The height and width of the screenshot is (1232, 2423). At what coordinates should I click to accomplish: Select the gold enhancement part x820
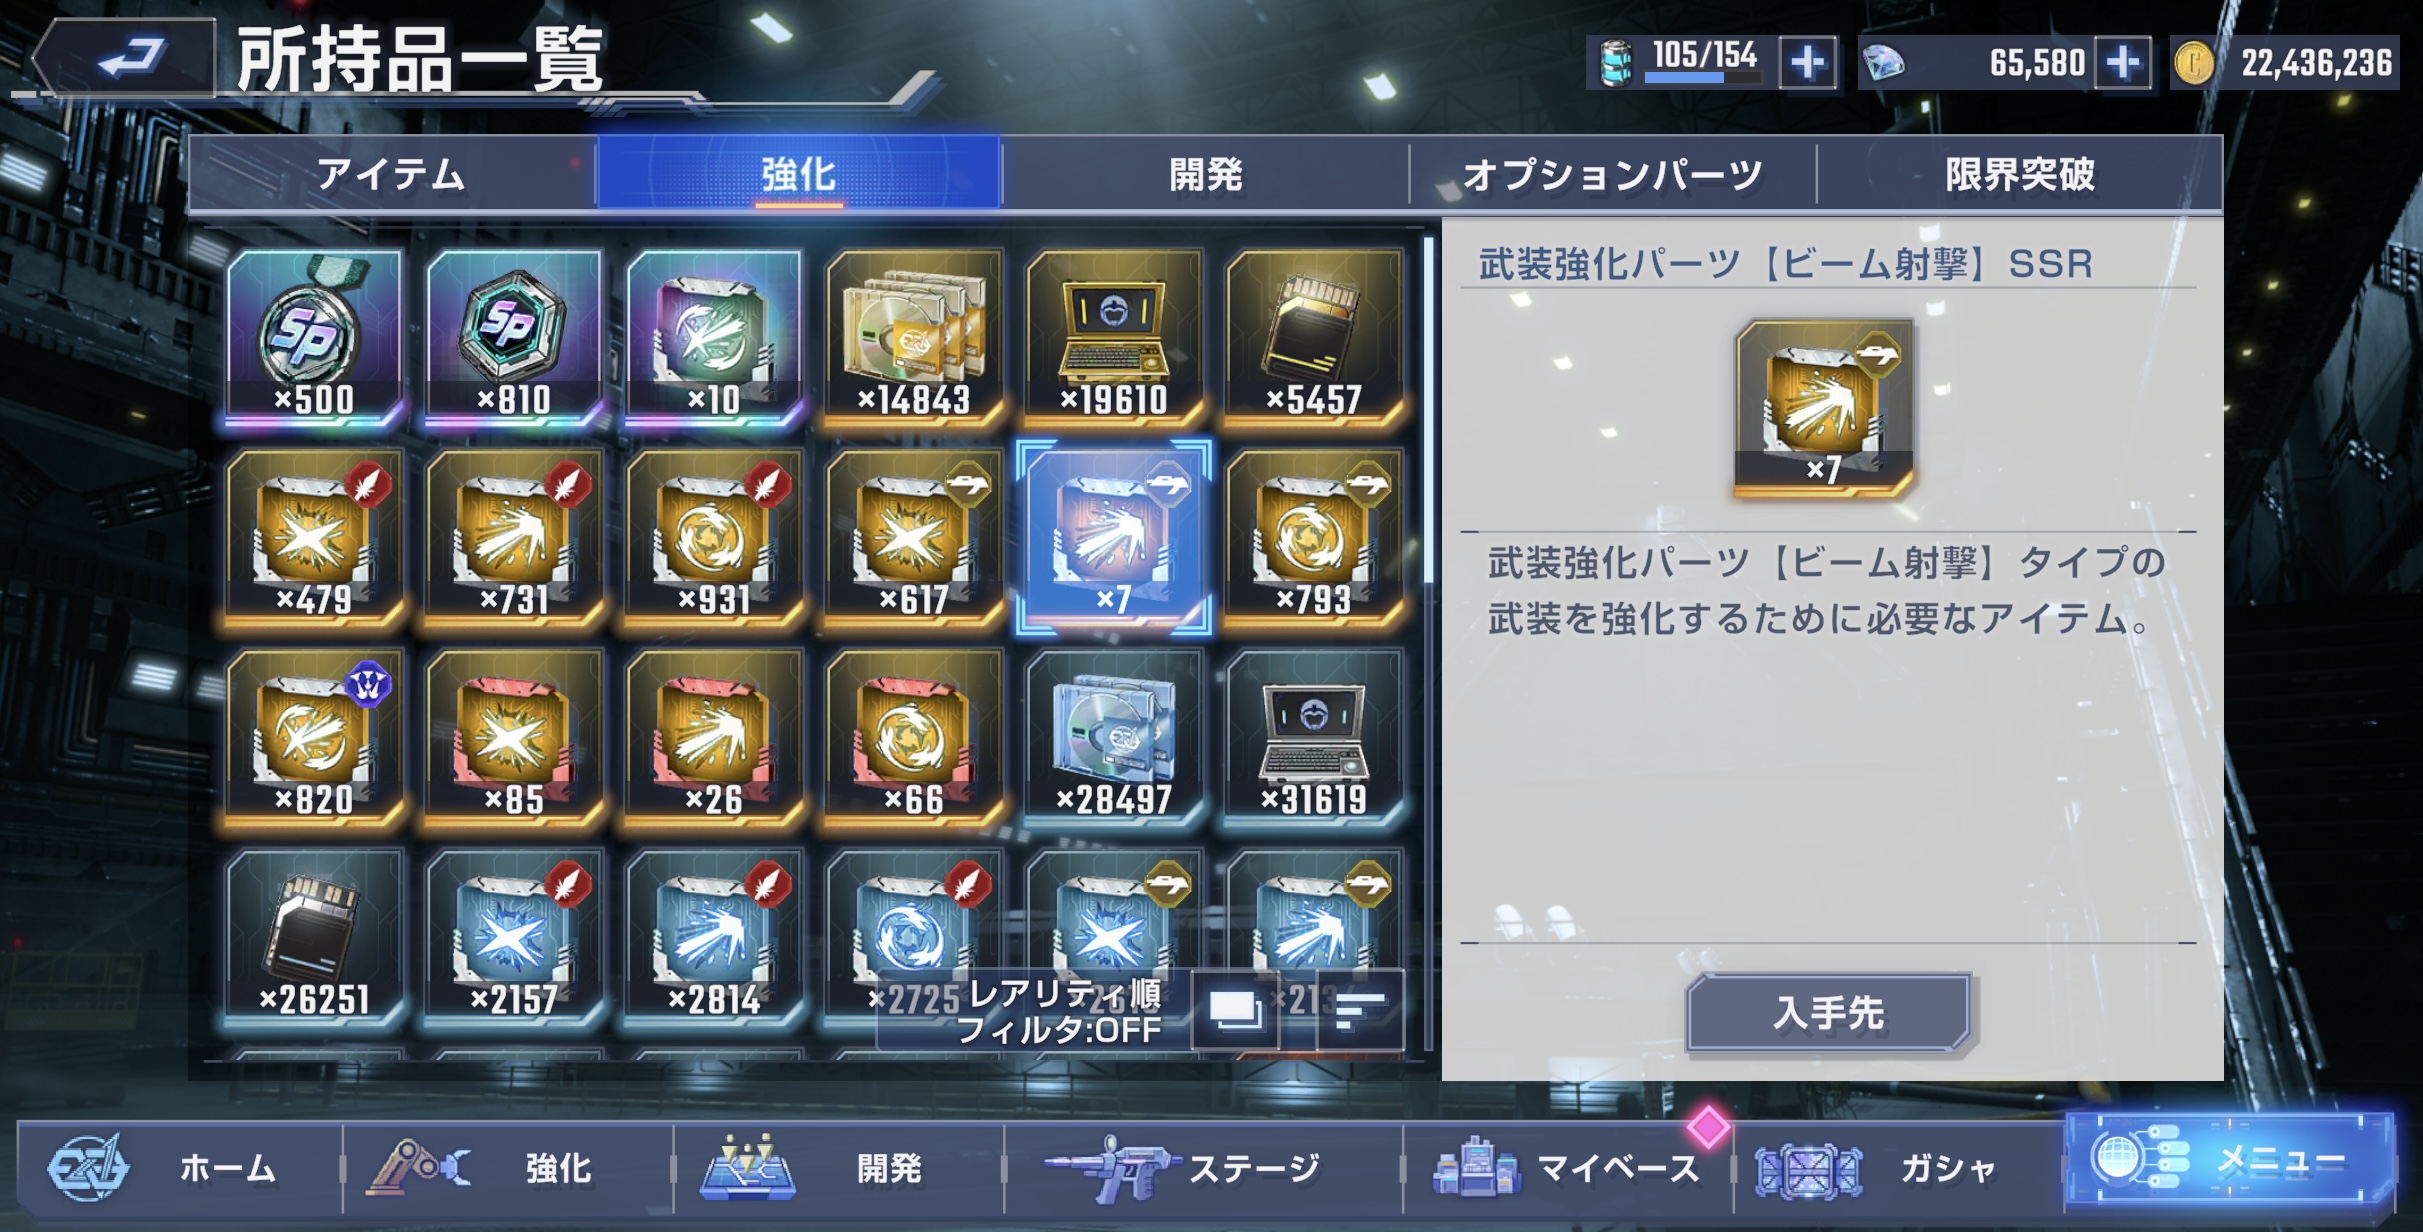(314, 737)
